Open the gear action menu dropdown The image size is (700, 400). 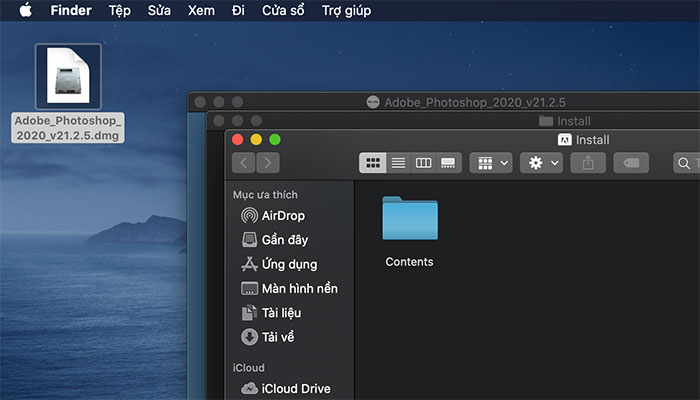point(541,162)
